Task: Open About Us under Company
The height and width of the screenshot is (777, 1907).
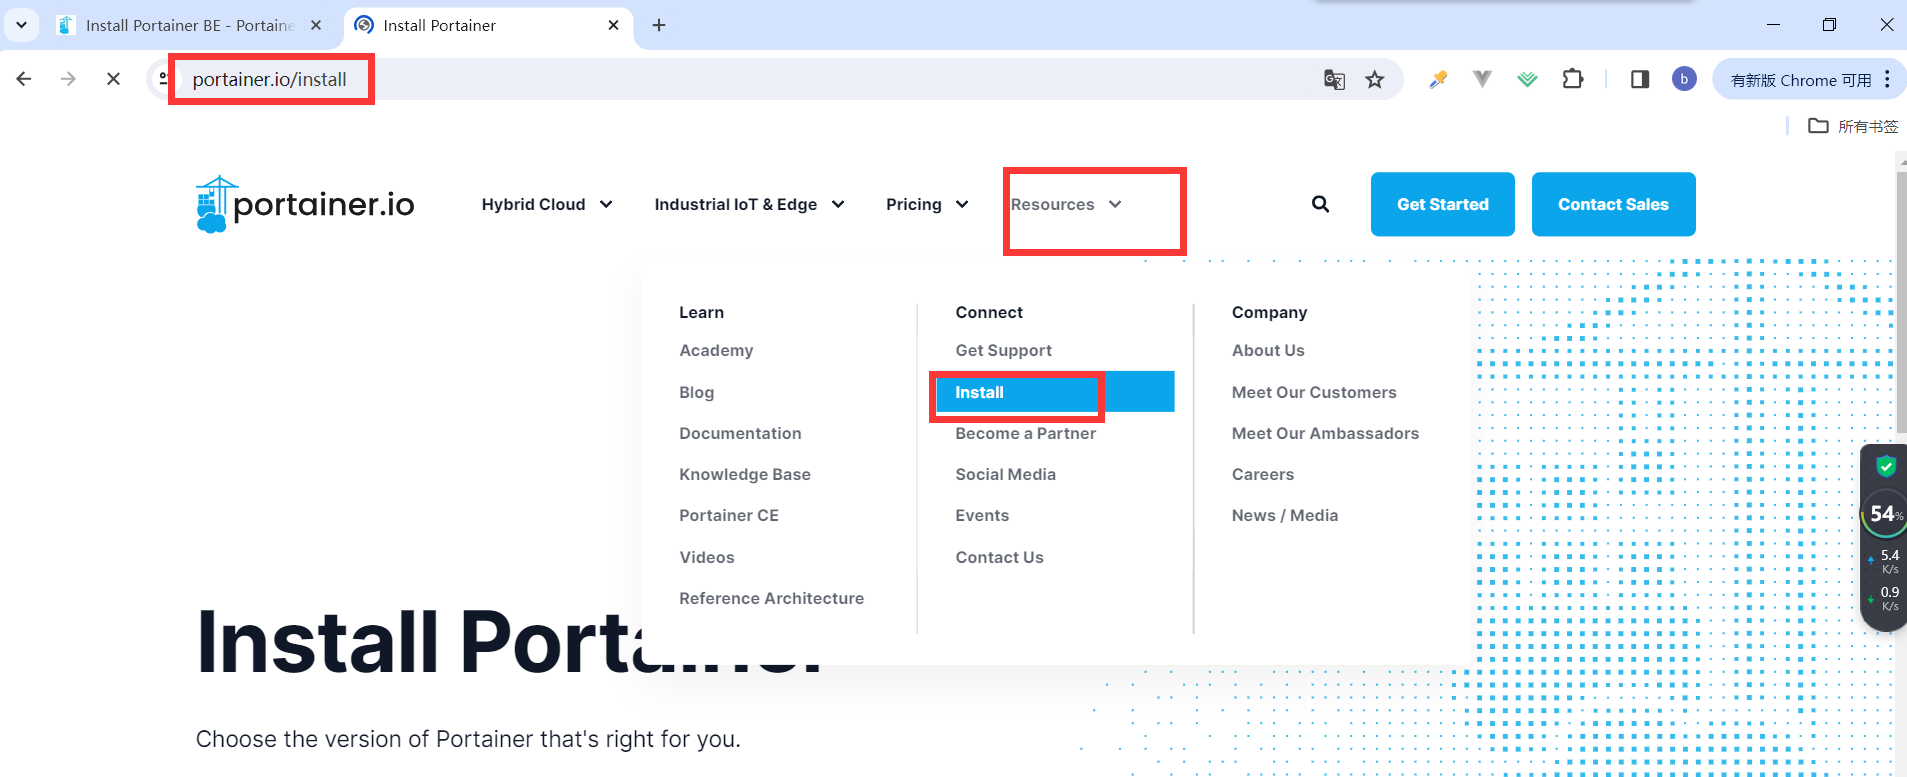Action: (x=1268, y=350)
